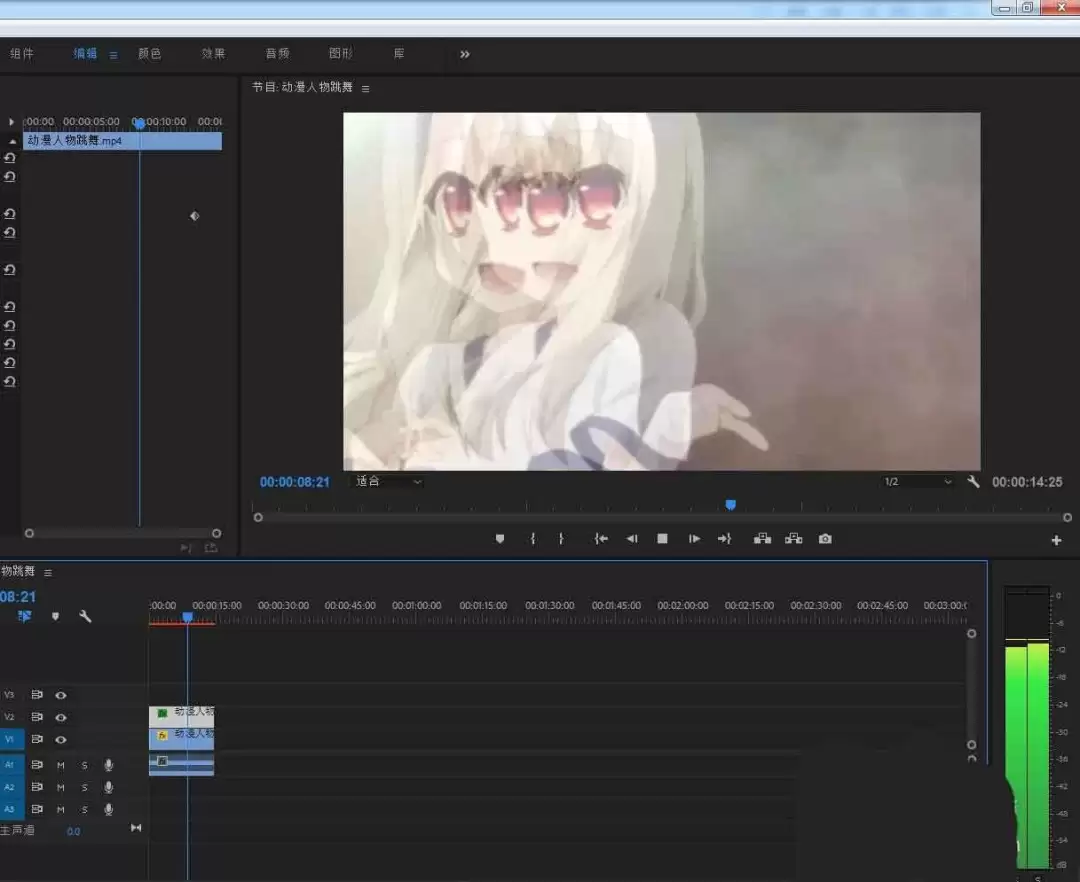This screenshot has height=882, width=1080.
Task: Click the program monitor playhead marker
Action: pos(731,505)
